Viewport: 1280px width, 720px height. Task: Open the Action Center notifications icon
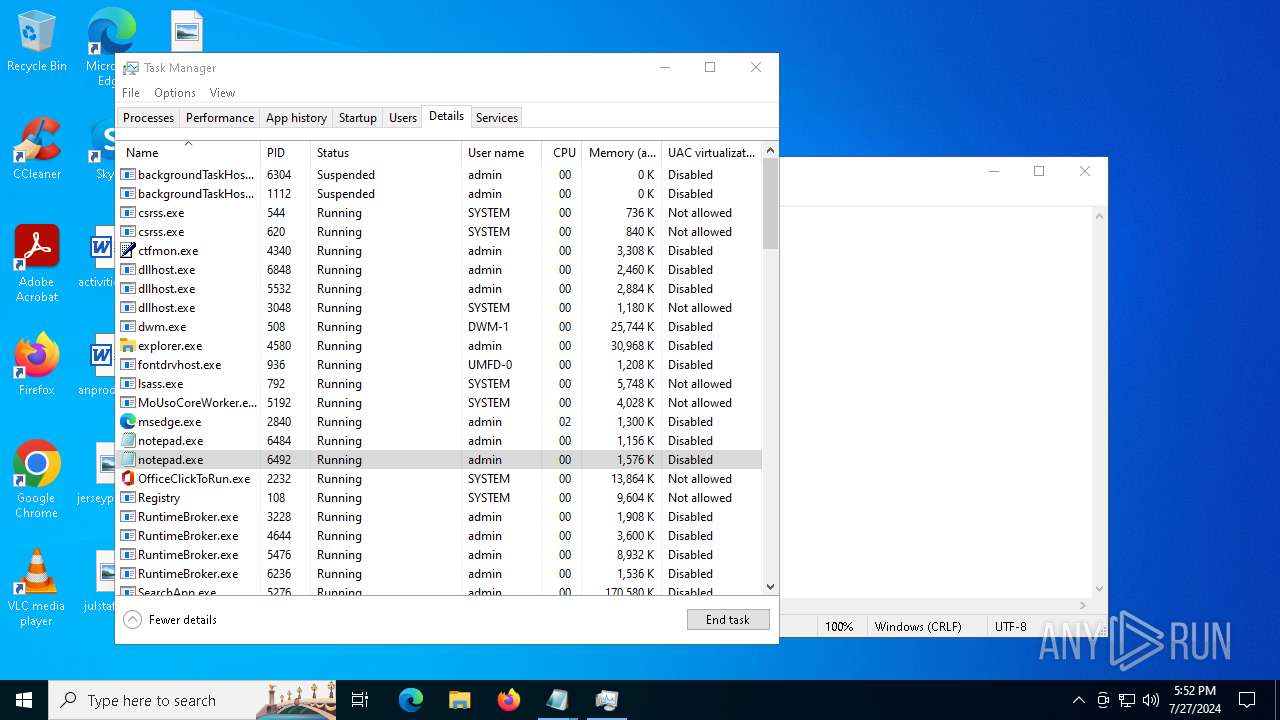1247,700
